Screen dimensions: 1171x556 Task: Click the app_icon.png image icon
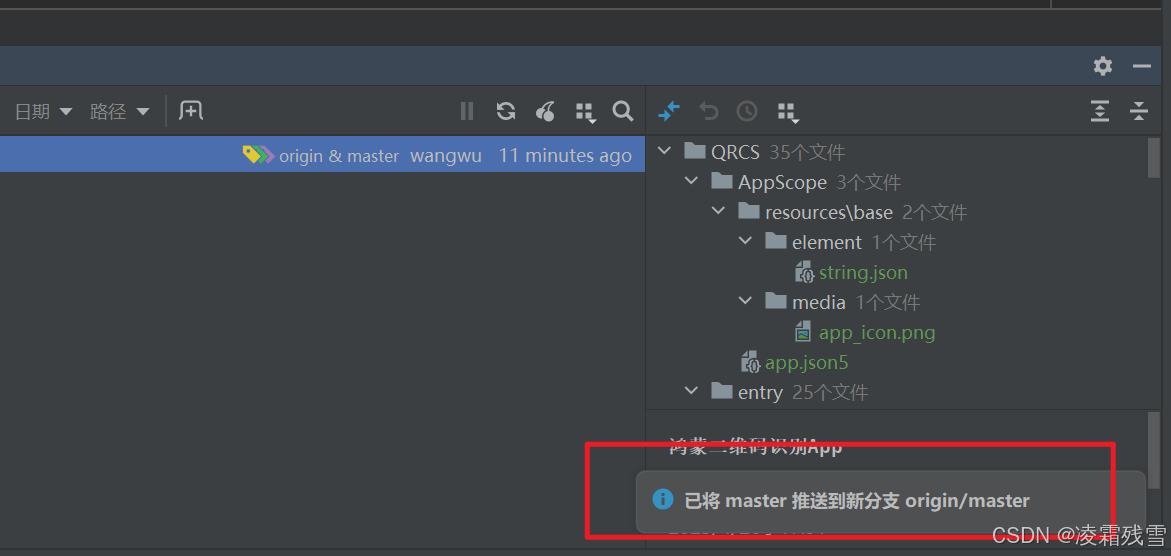pyautogui.click(x=804, y=331)
